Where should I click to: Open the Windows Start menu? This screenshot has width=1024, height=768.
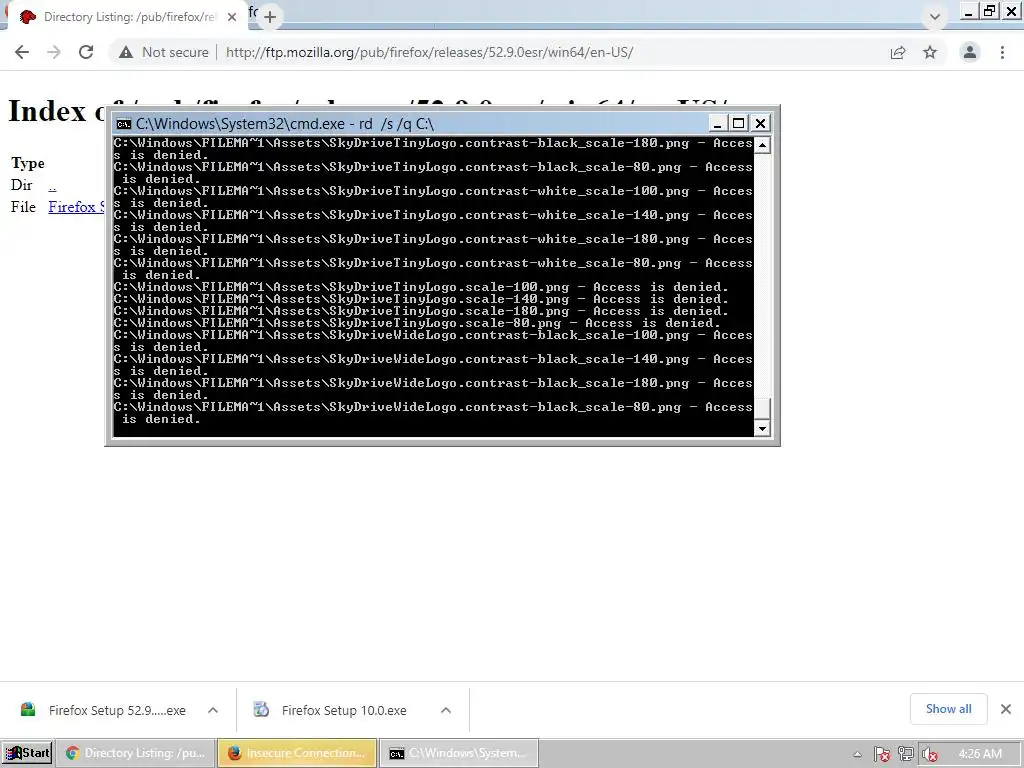point(27,753)
